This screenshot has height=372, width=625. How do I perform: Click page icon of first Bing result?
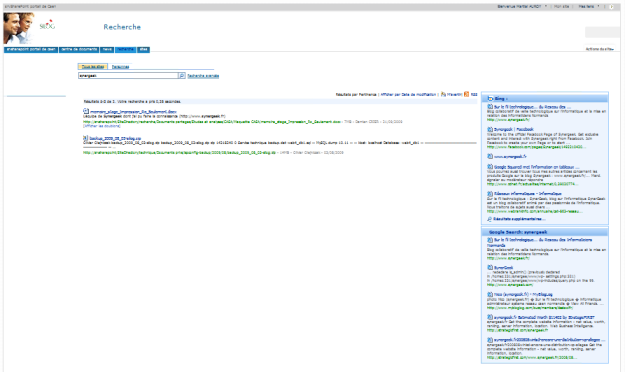point(490,107)
